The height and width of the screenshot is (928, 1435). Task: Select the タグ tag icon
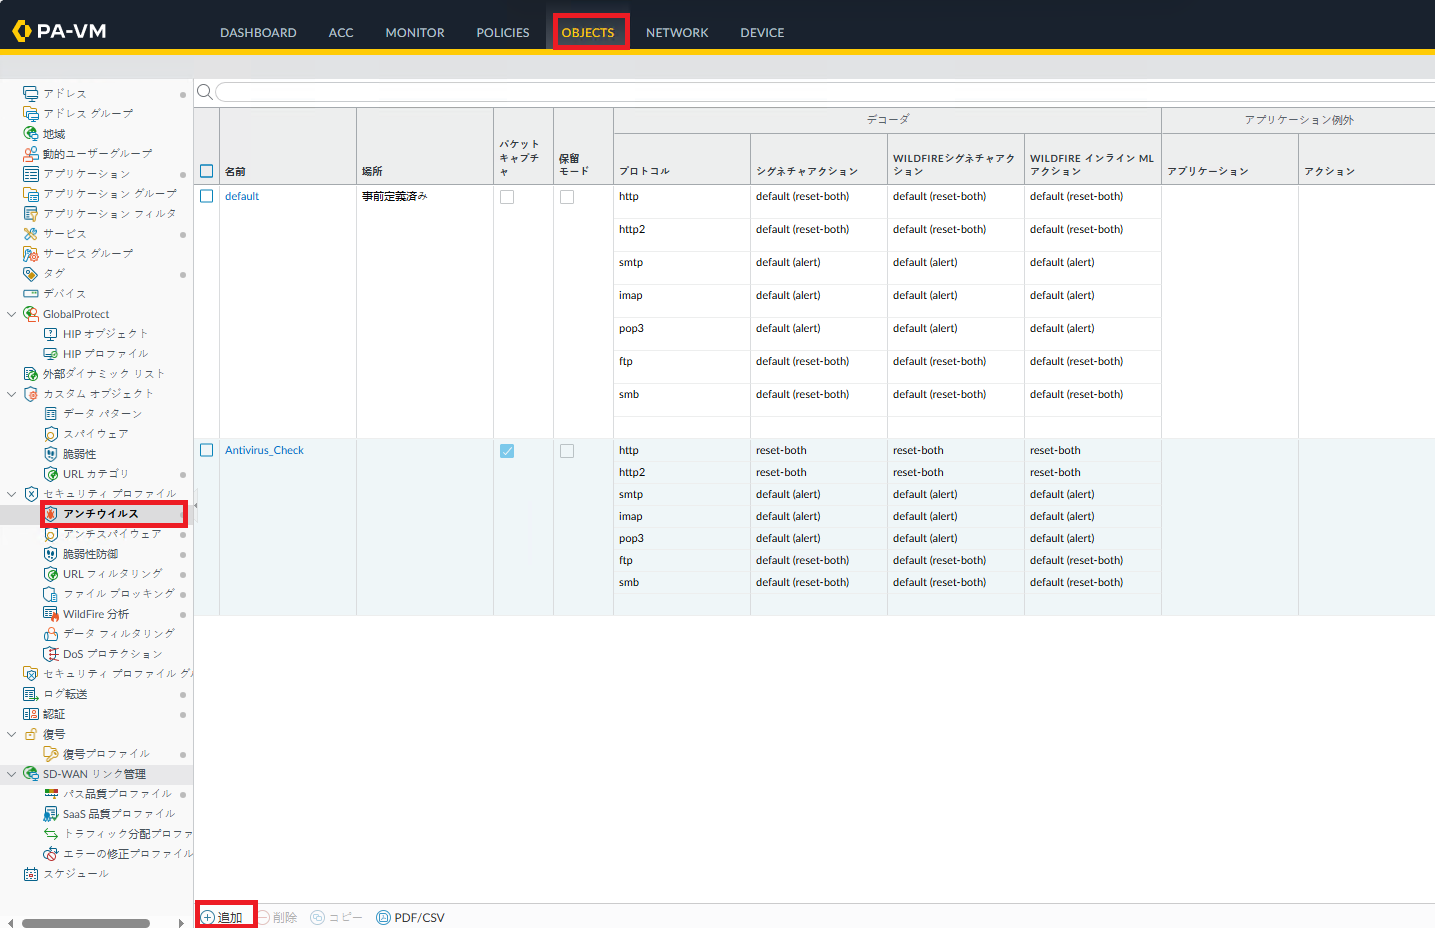31,274
